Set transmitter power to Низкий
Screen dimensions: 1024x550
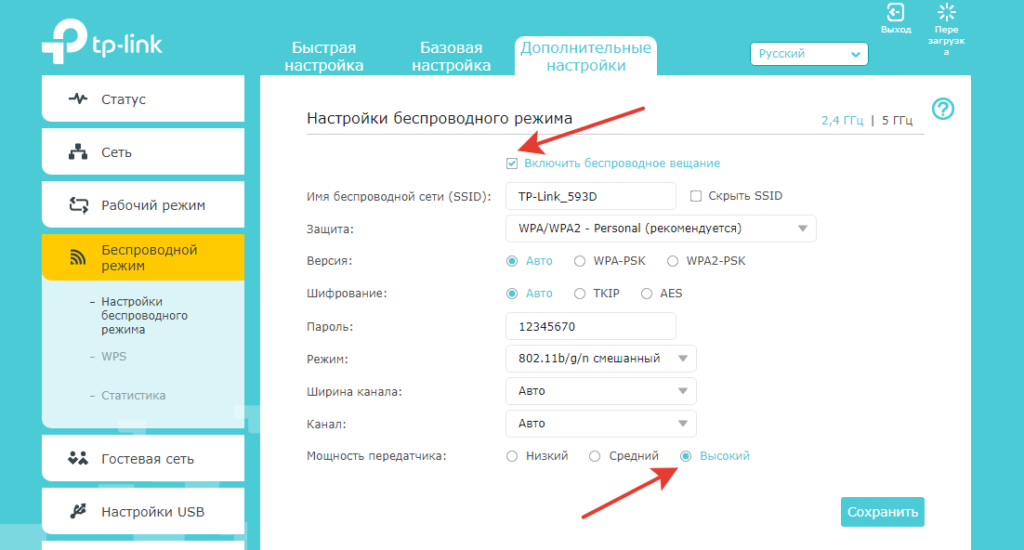pos(512,456)
